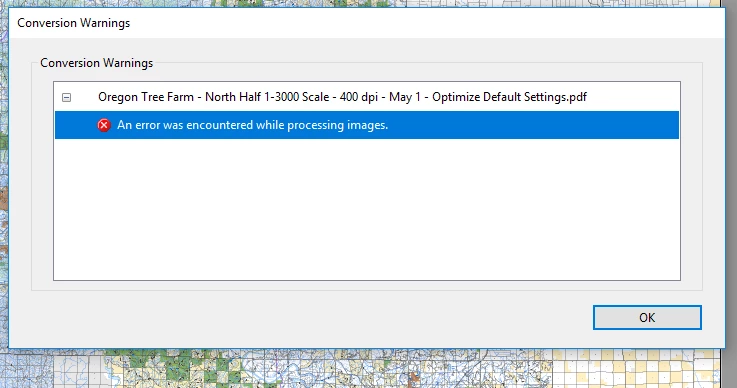This screenshot has width=737, height=388.
Task: Click the gray dialog area left of OK
Action: pyautogui.click(x=310, y=317)
